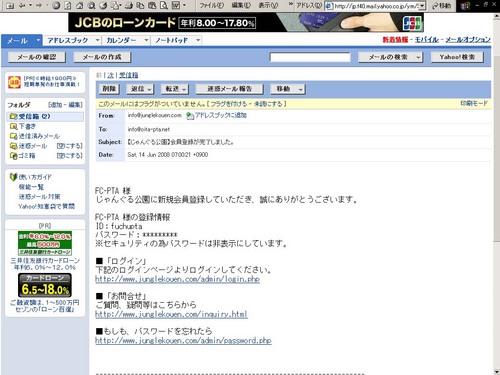The width and height of the screenshot is (500, 375).
Task: Expand the Move (移動) dropdown
Action: coord(301,89)
